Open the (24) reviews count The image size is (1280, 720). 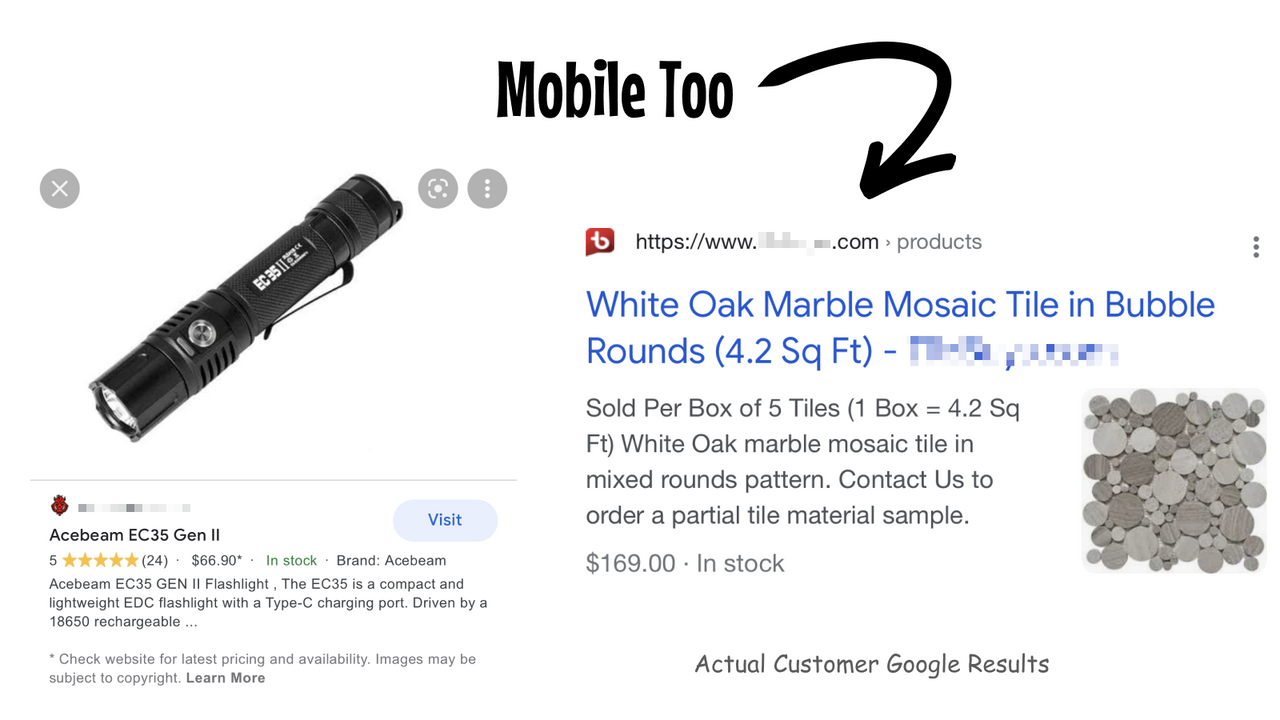point(153,560)
